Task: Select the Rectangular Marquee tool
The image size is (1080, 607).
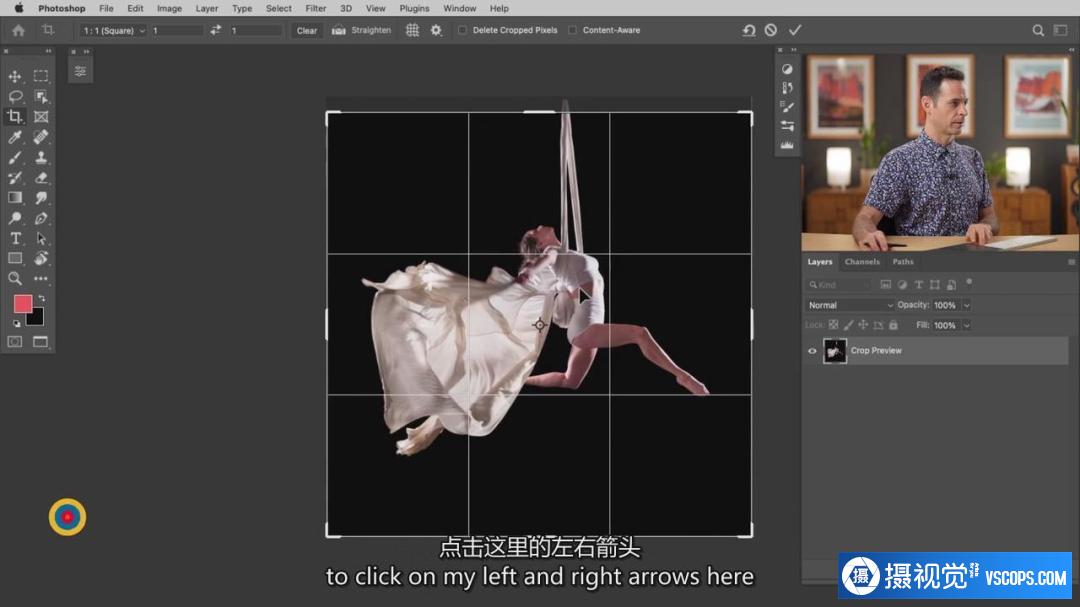Action: pyautogui.click(x=41, y=76)
